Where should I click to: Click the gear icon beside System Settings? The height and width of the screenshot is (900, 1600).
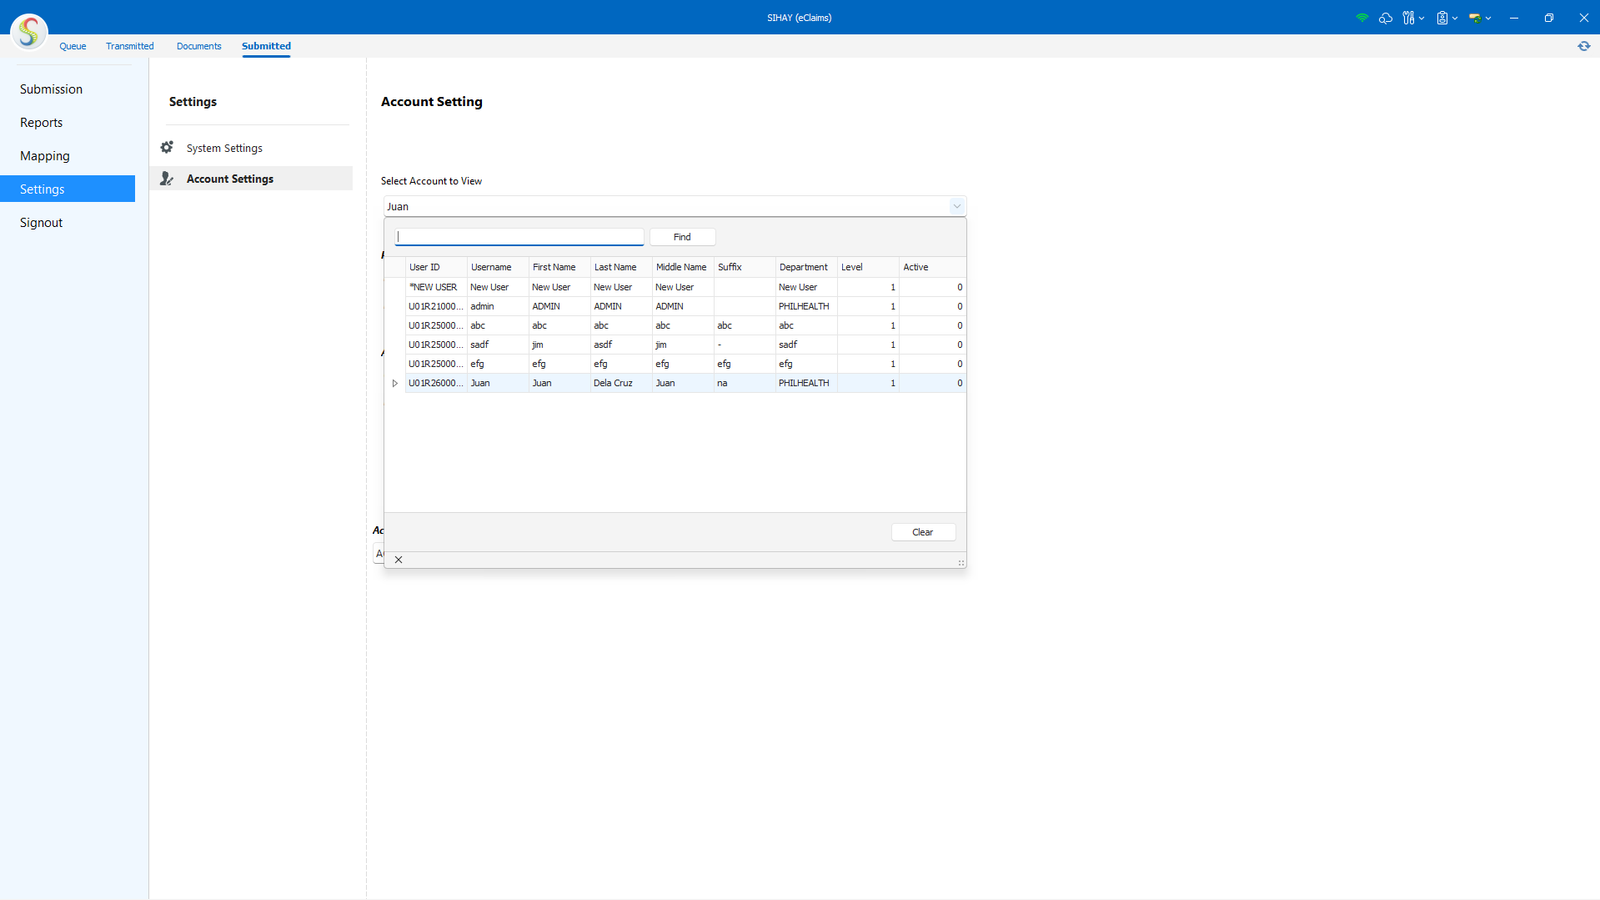tap(167, 147)
